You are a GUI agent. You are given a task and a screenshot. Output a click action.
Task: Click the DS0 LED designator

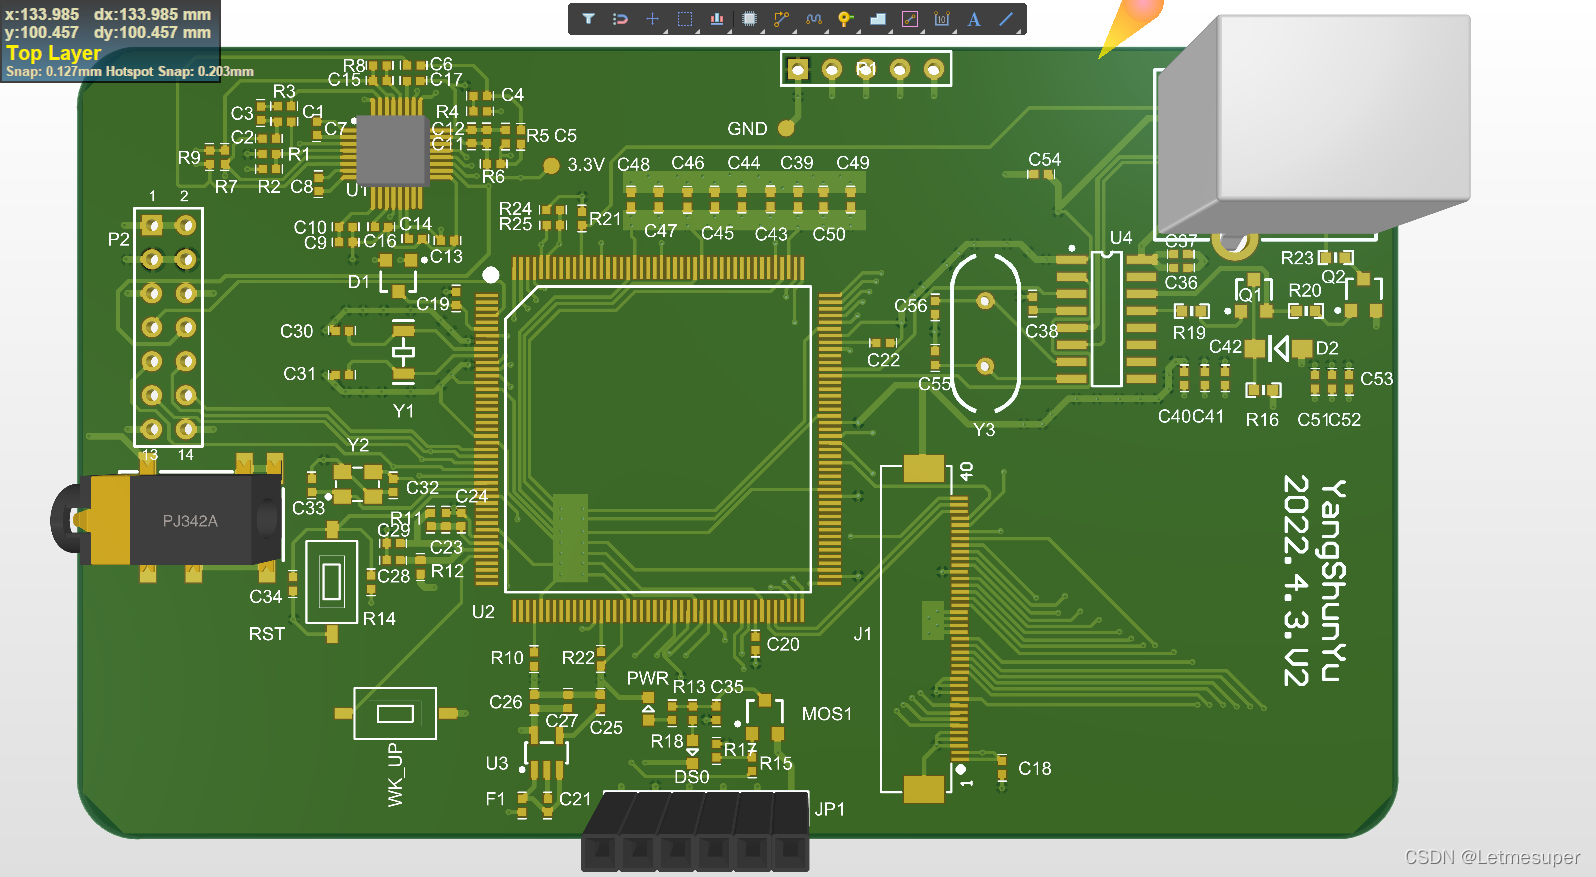(692, 777)
